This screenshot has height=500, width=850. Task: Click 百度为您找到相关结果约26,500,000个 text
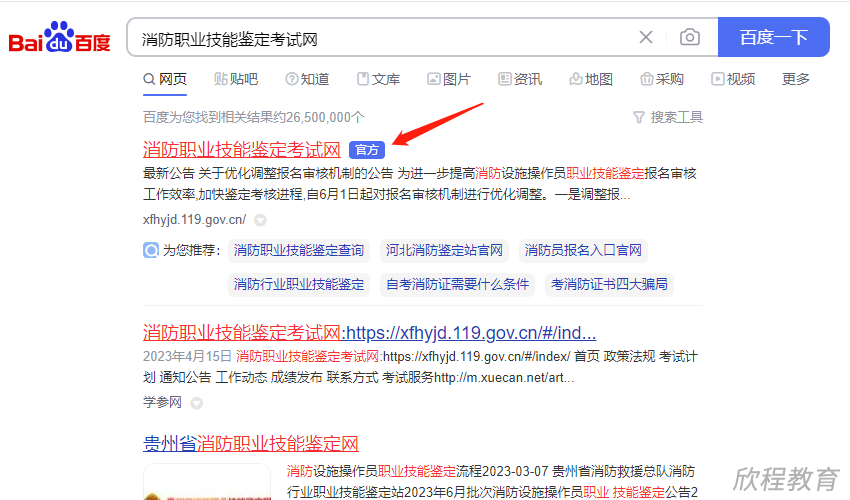point(254,117)
